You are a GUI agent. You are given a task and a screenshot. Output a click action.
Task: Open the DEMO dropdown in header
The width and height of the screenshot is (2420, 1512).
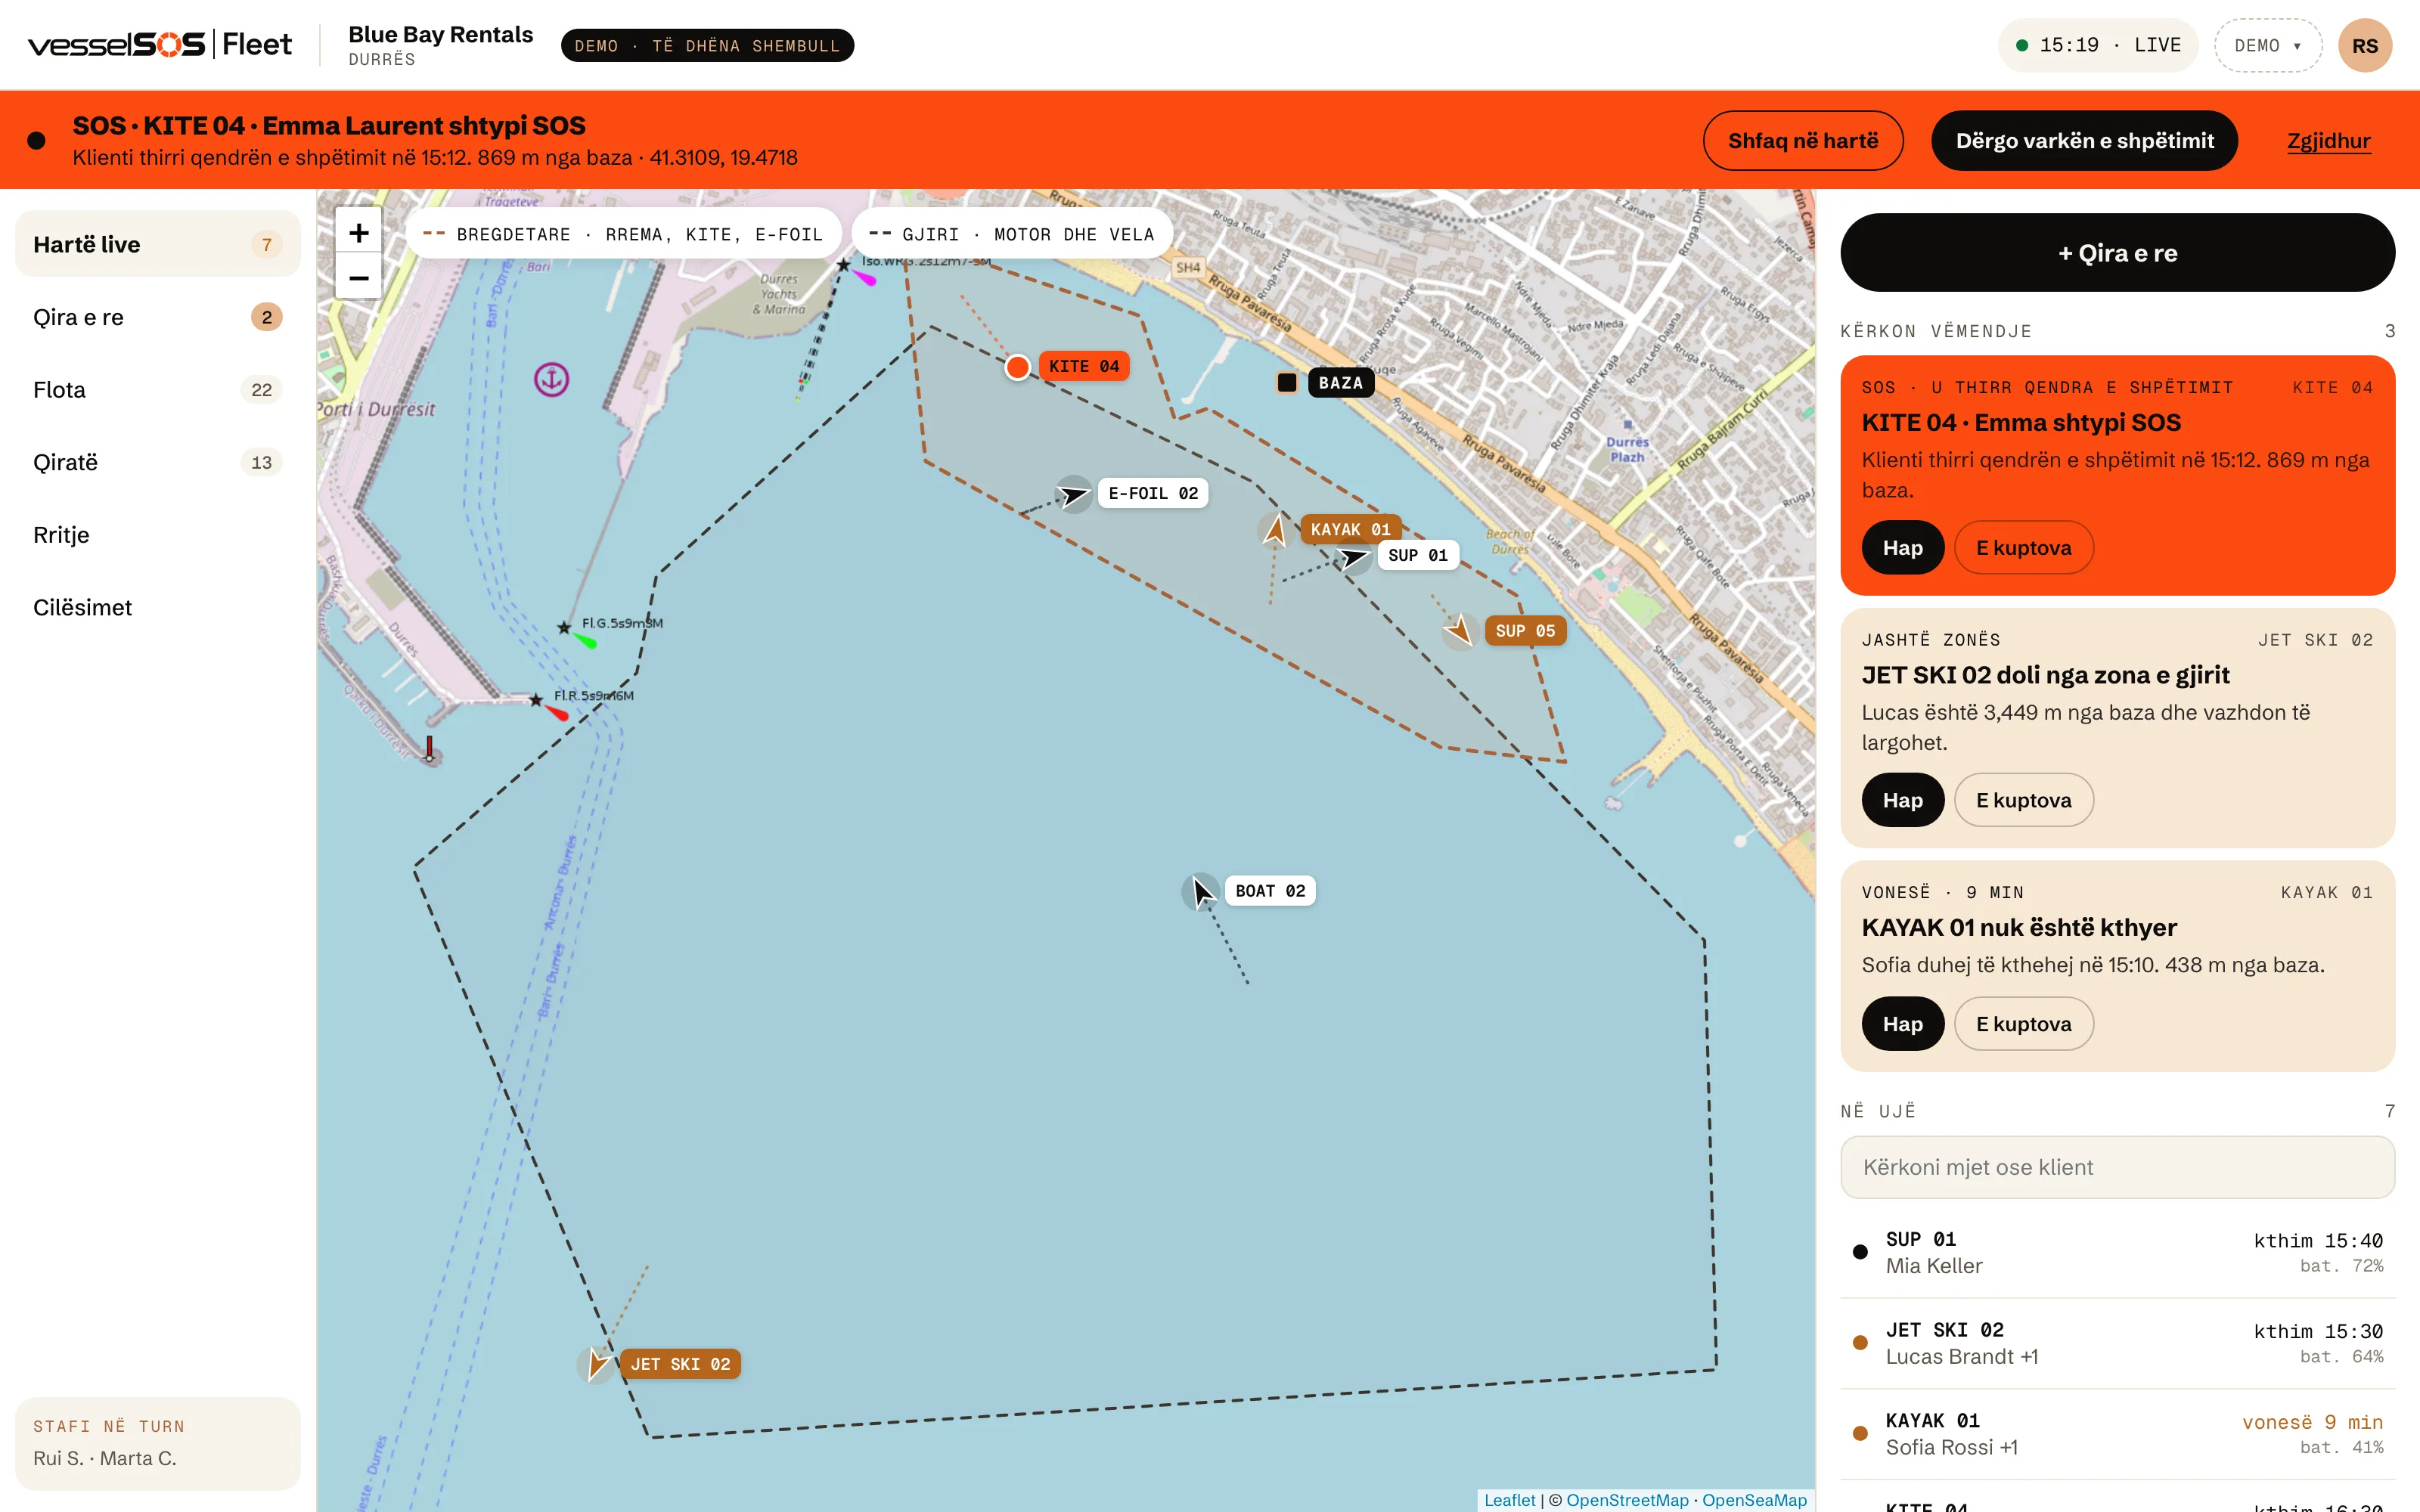[x=2267, y=46]
